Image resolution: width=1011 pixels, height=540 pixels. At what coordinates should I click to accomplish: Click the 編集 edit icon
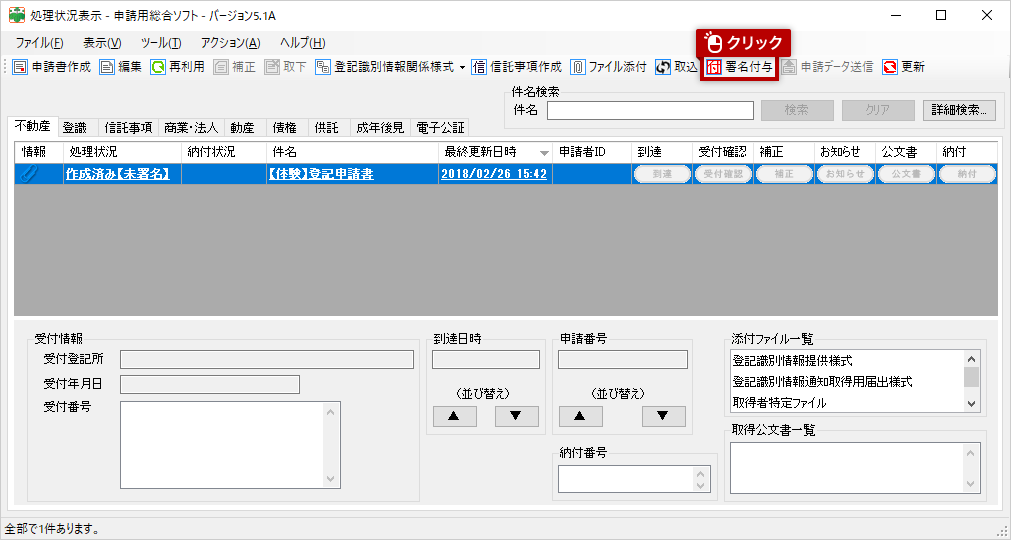(106, 67)
